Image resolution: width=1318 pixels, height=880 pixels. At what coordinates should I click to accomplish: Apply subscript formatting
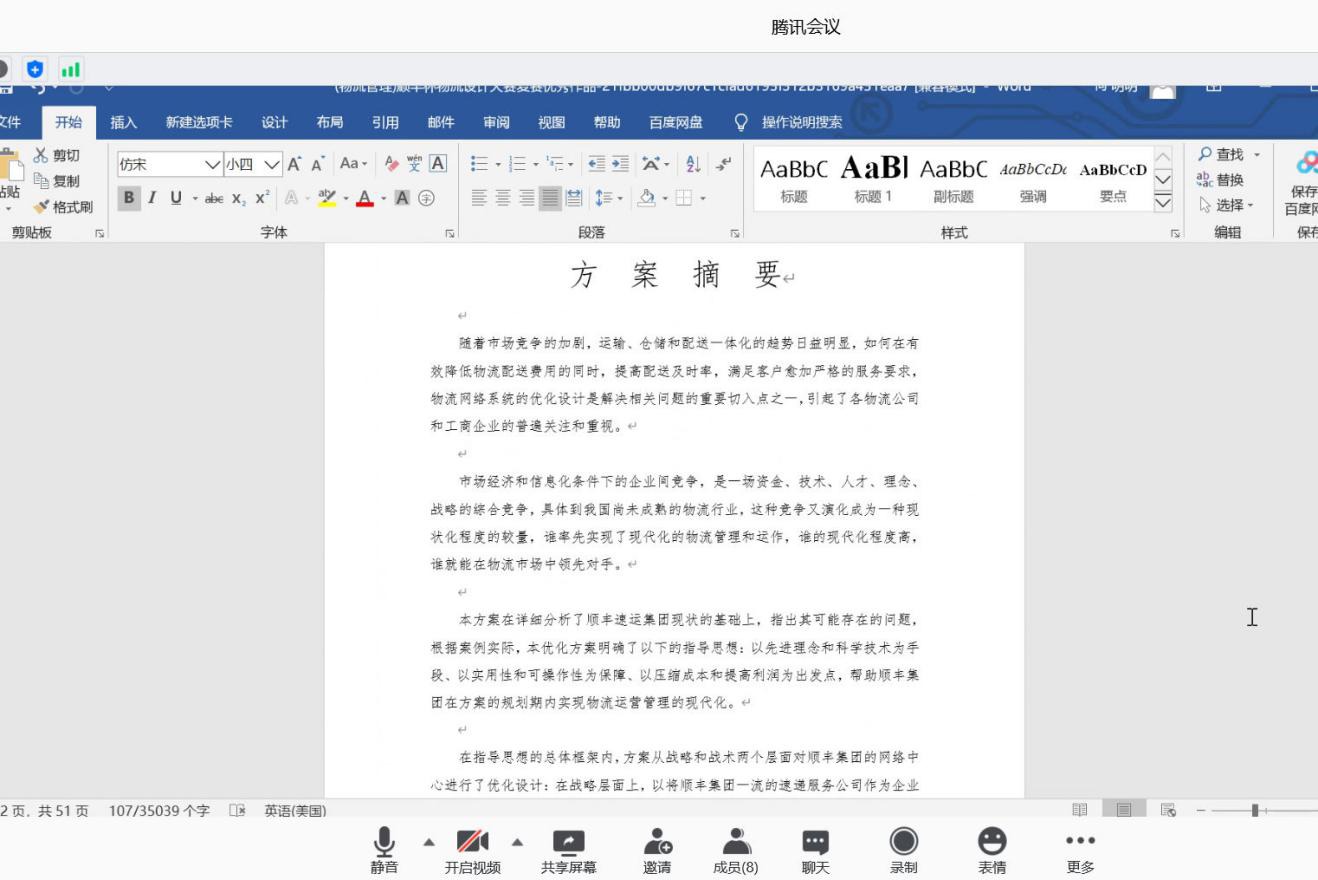click(239, 198)
